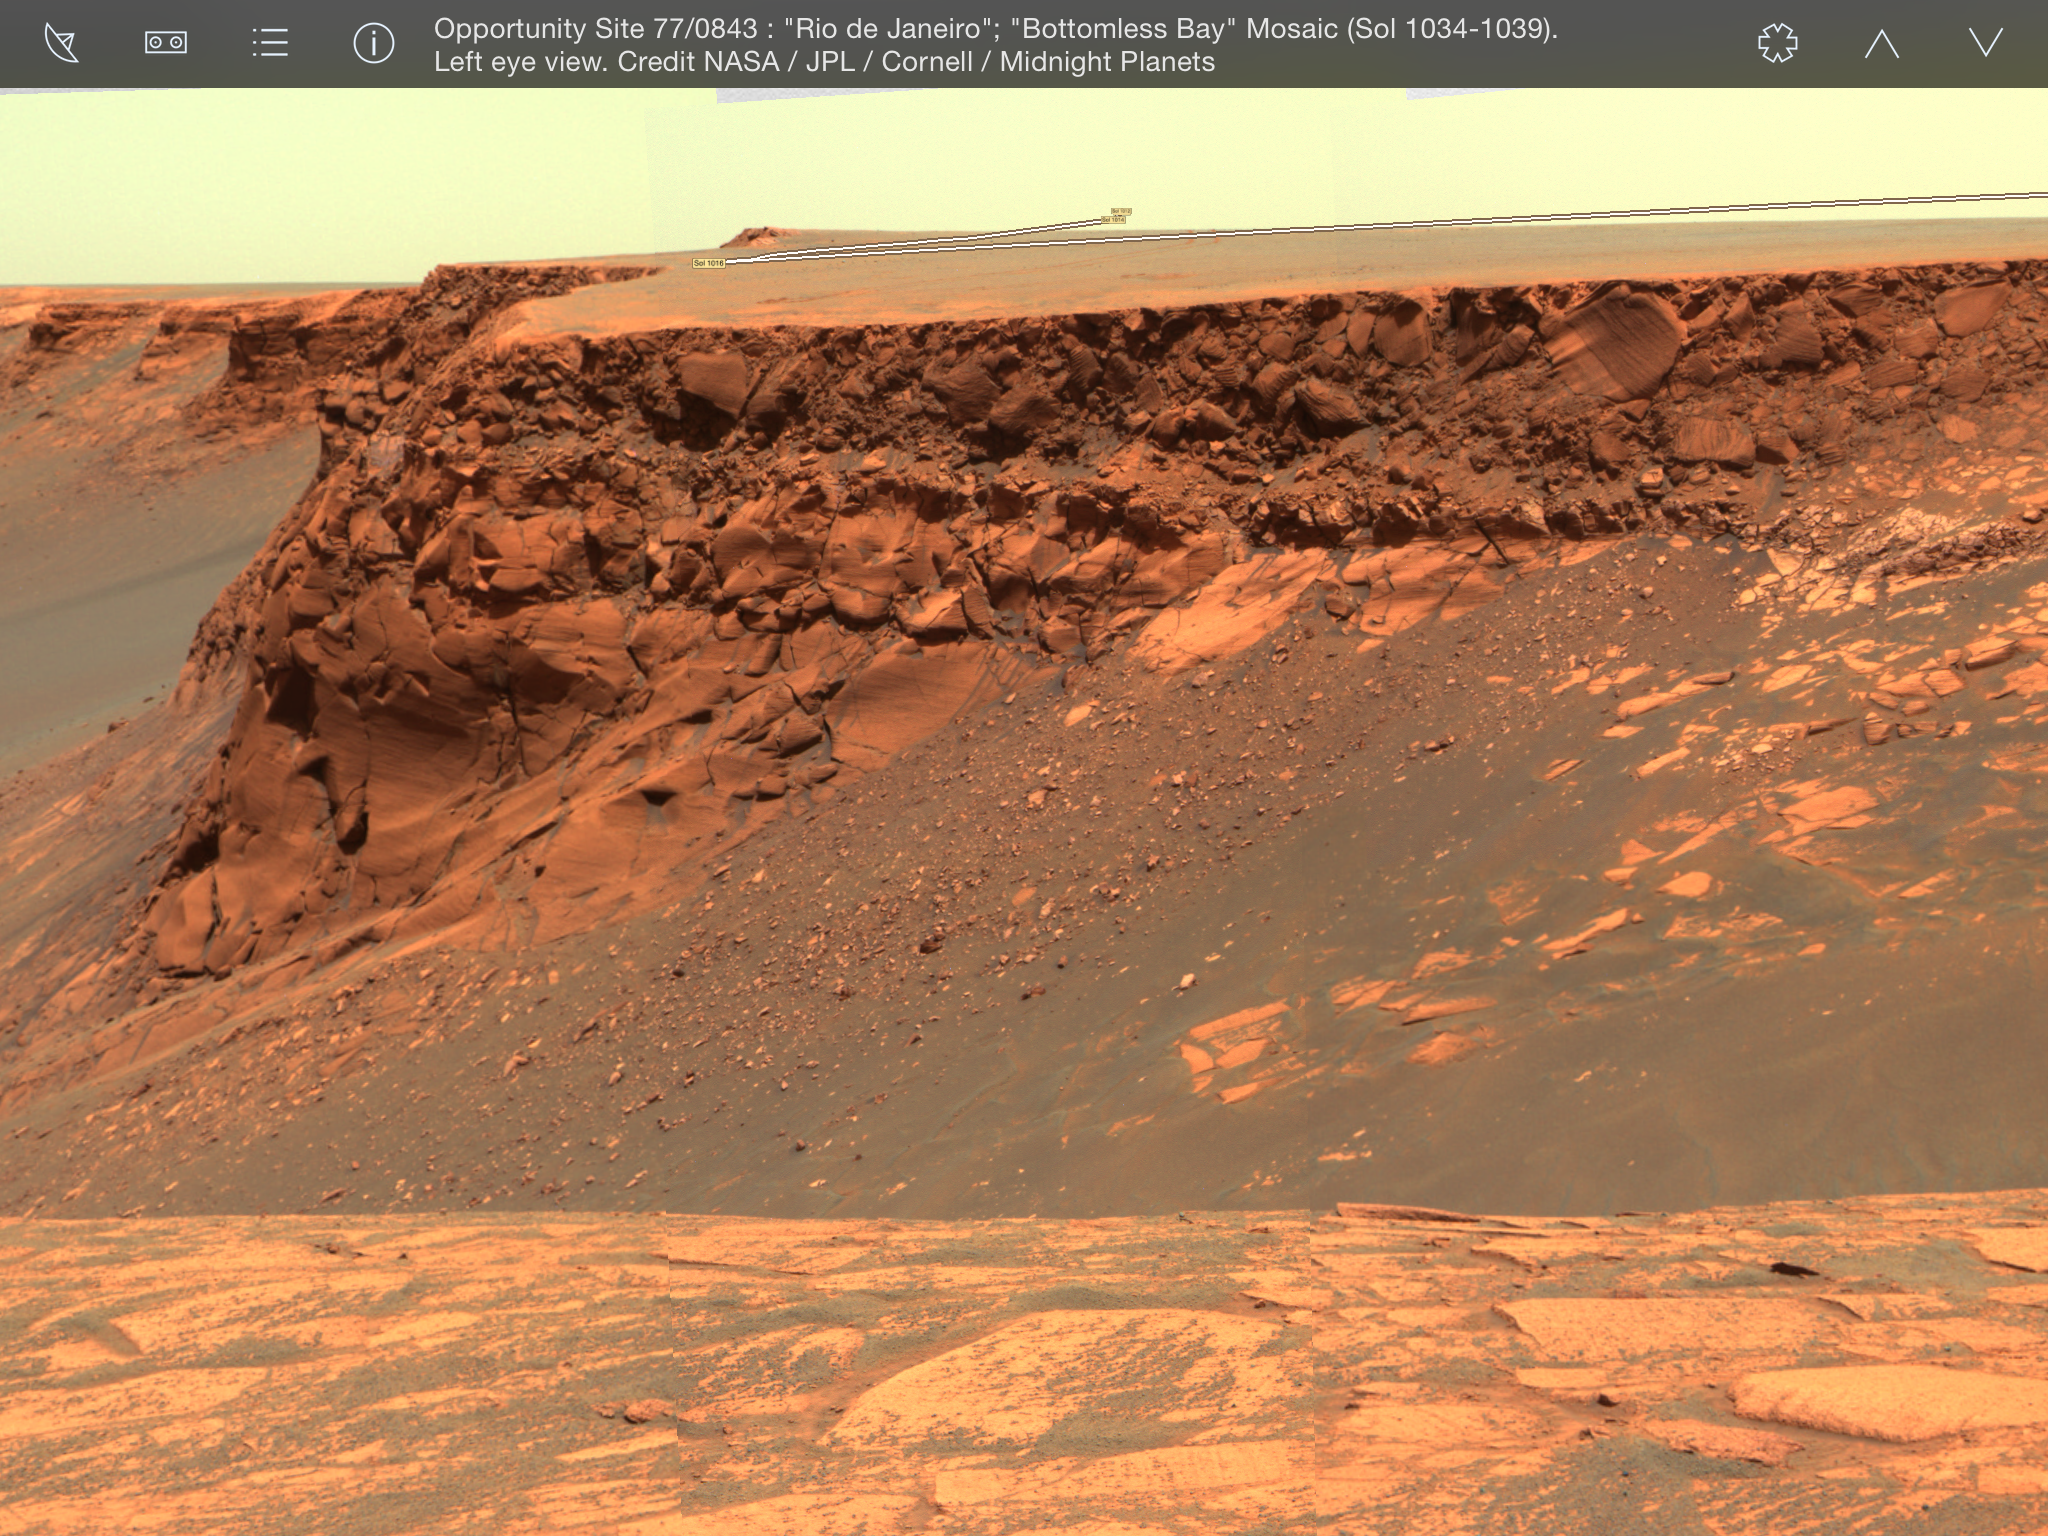Open the image list menu icon

click(x=270, y=43)
